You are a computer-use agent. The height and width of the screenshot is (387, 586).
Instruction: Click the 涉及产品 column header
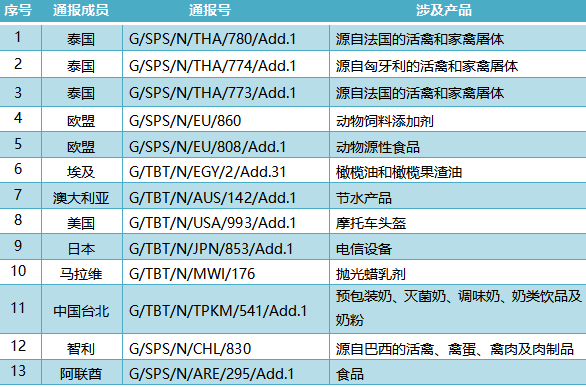tap(444, 10)
